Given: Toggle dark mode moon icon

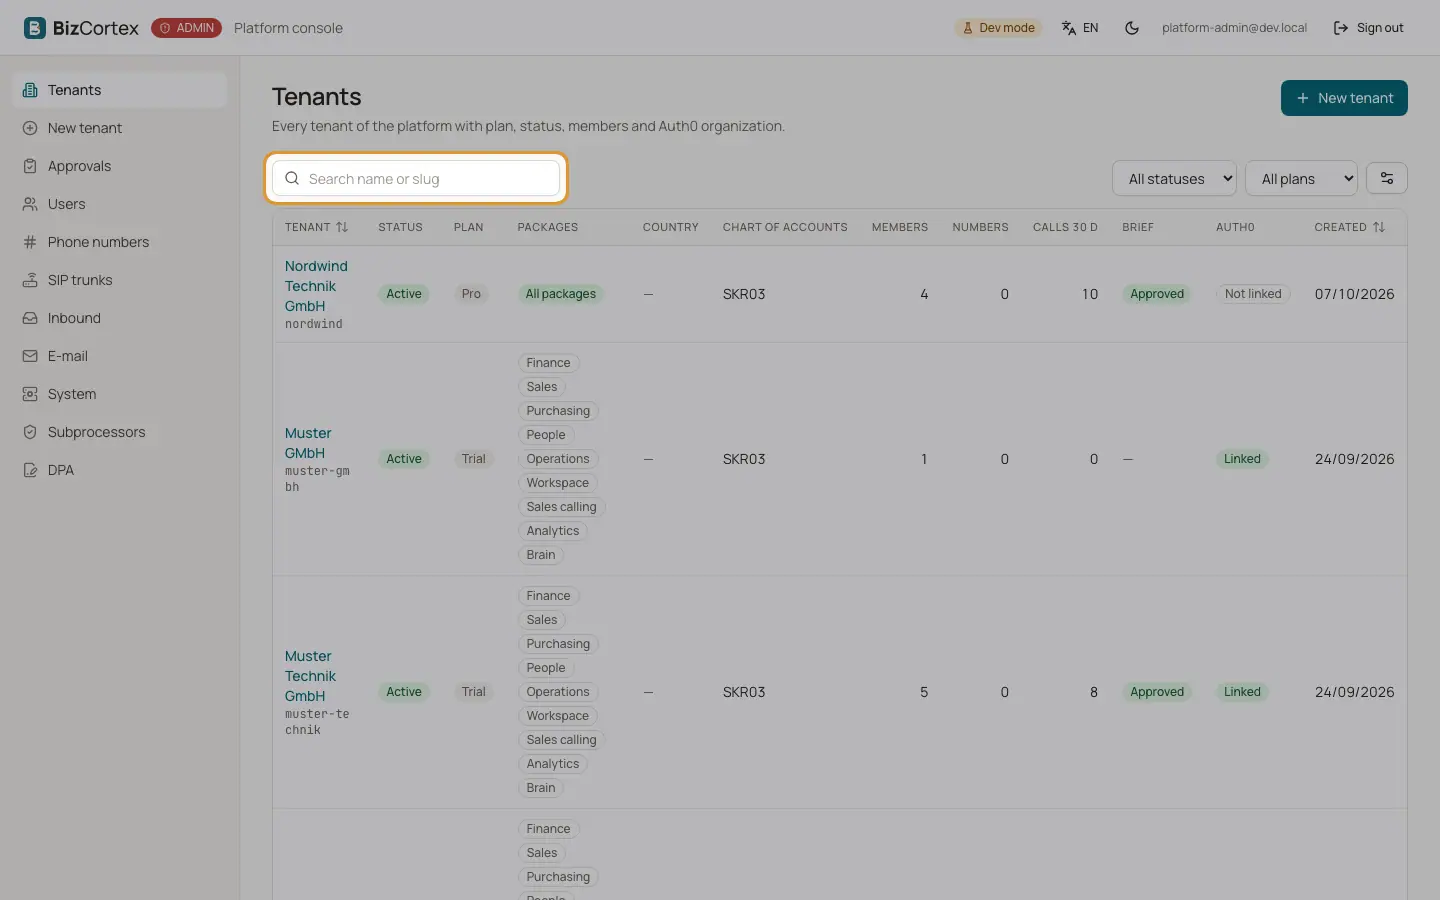Looking at the screenshot, I should 1132,28.
